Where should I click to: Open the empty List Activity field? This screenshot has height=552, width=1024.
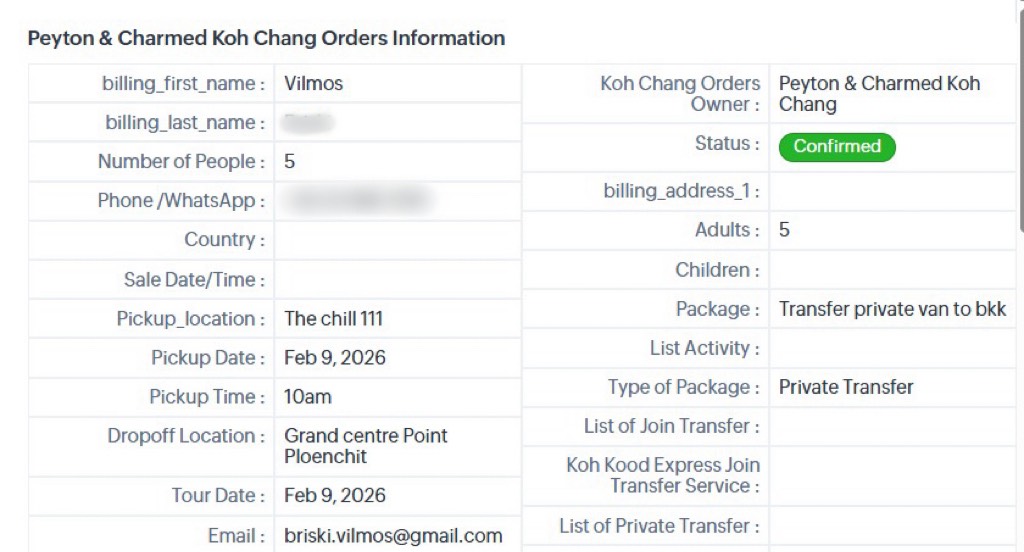click(892, 349)
